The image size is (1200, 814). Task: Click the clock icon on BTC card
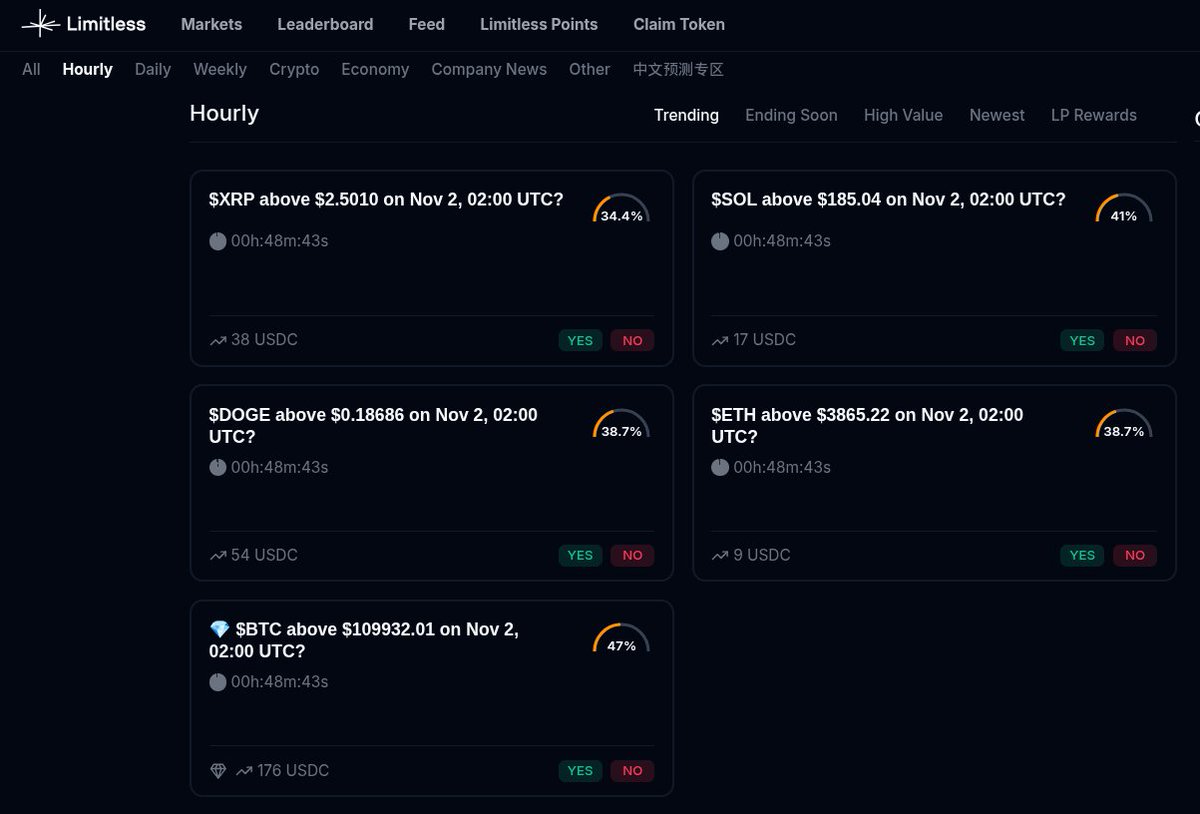coord(218,682)
